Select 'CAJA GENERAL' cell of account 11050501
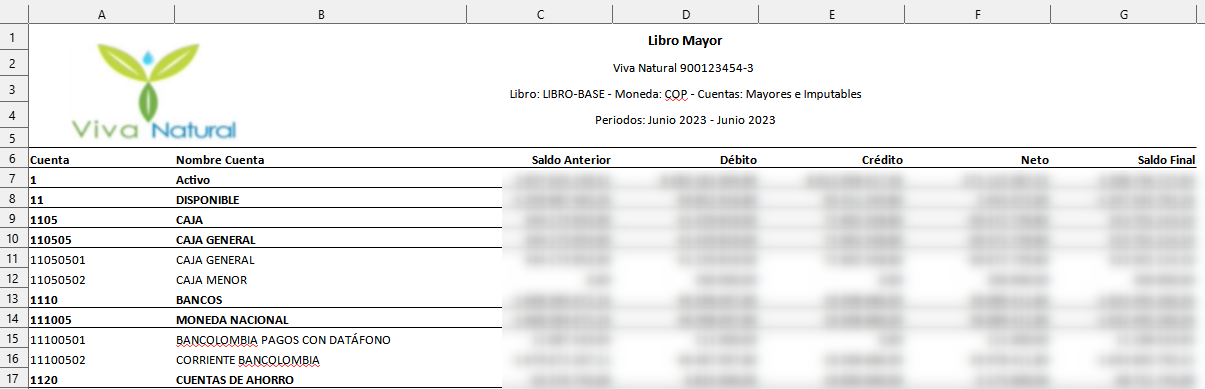Image resolution: width=1205 pixels, height=389 pixels. 320,259
